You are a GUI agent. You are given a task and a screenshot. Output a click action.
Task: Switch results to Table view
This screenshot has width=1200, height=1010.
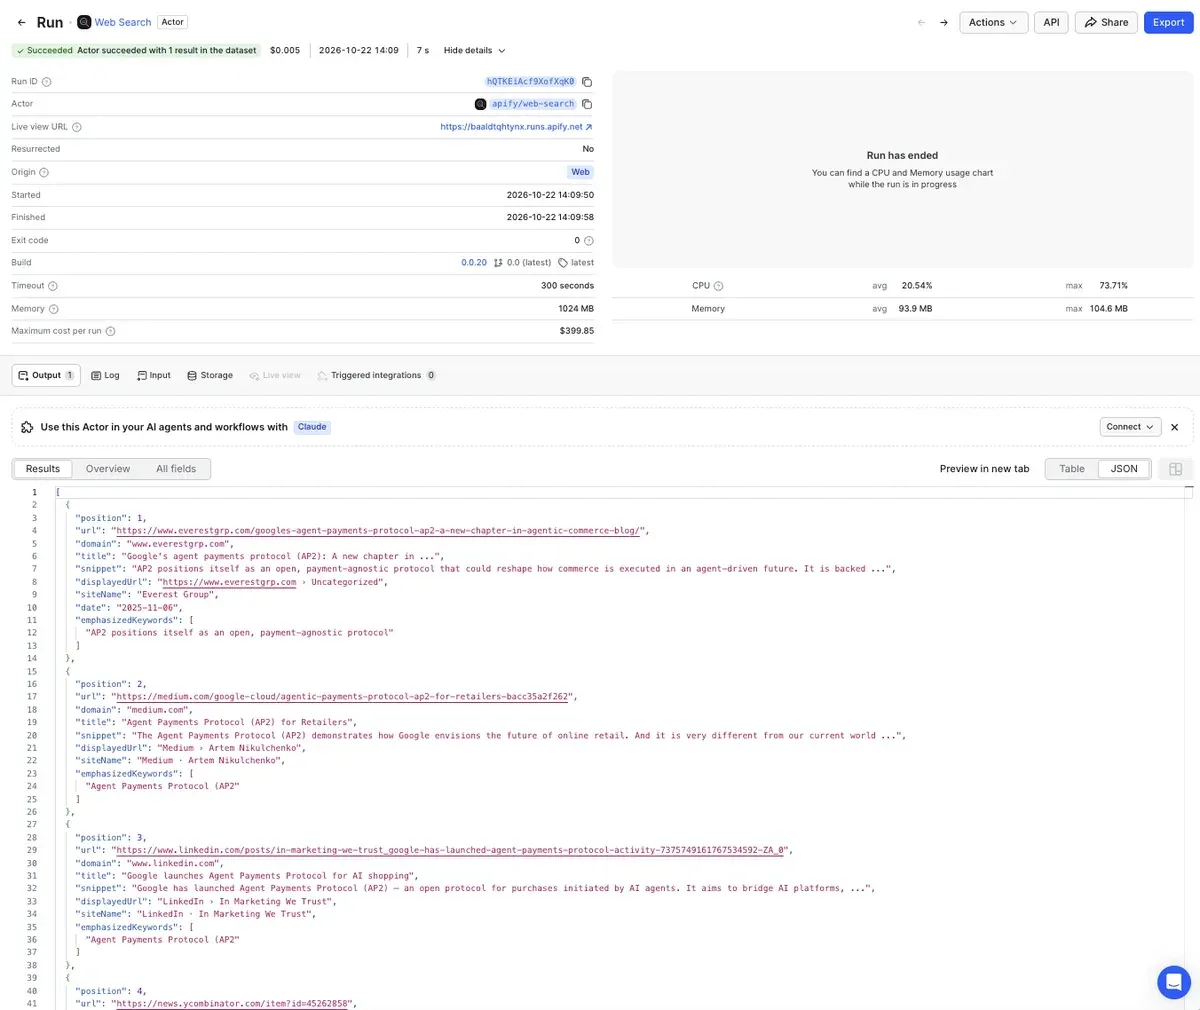pyautogui.click(x=1072, y=469)
